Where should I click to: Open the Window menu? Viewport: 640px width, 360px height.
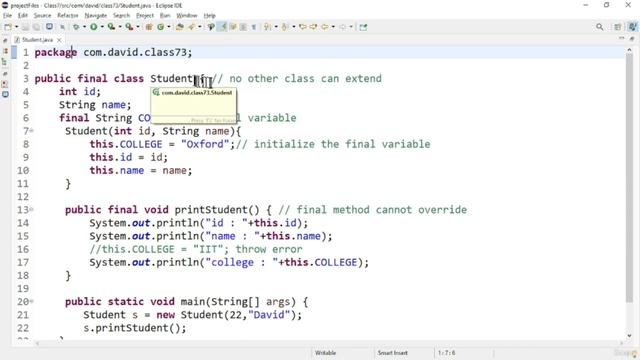[x=187, y=16]
